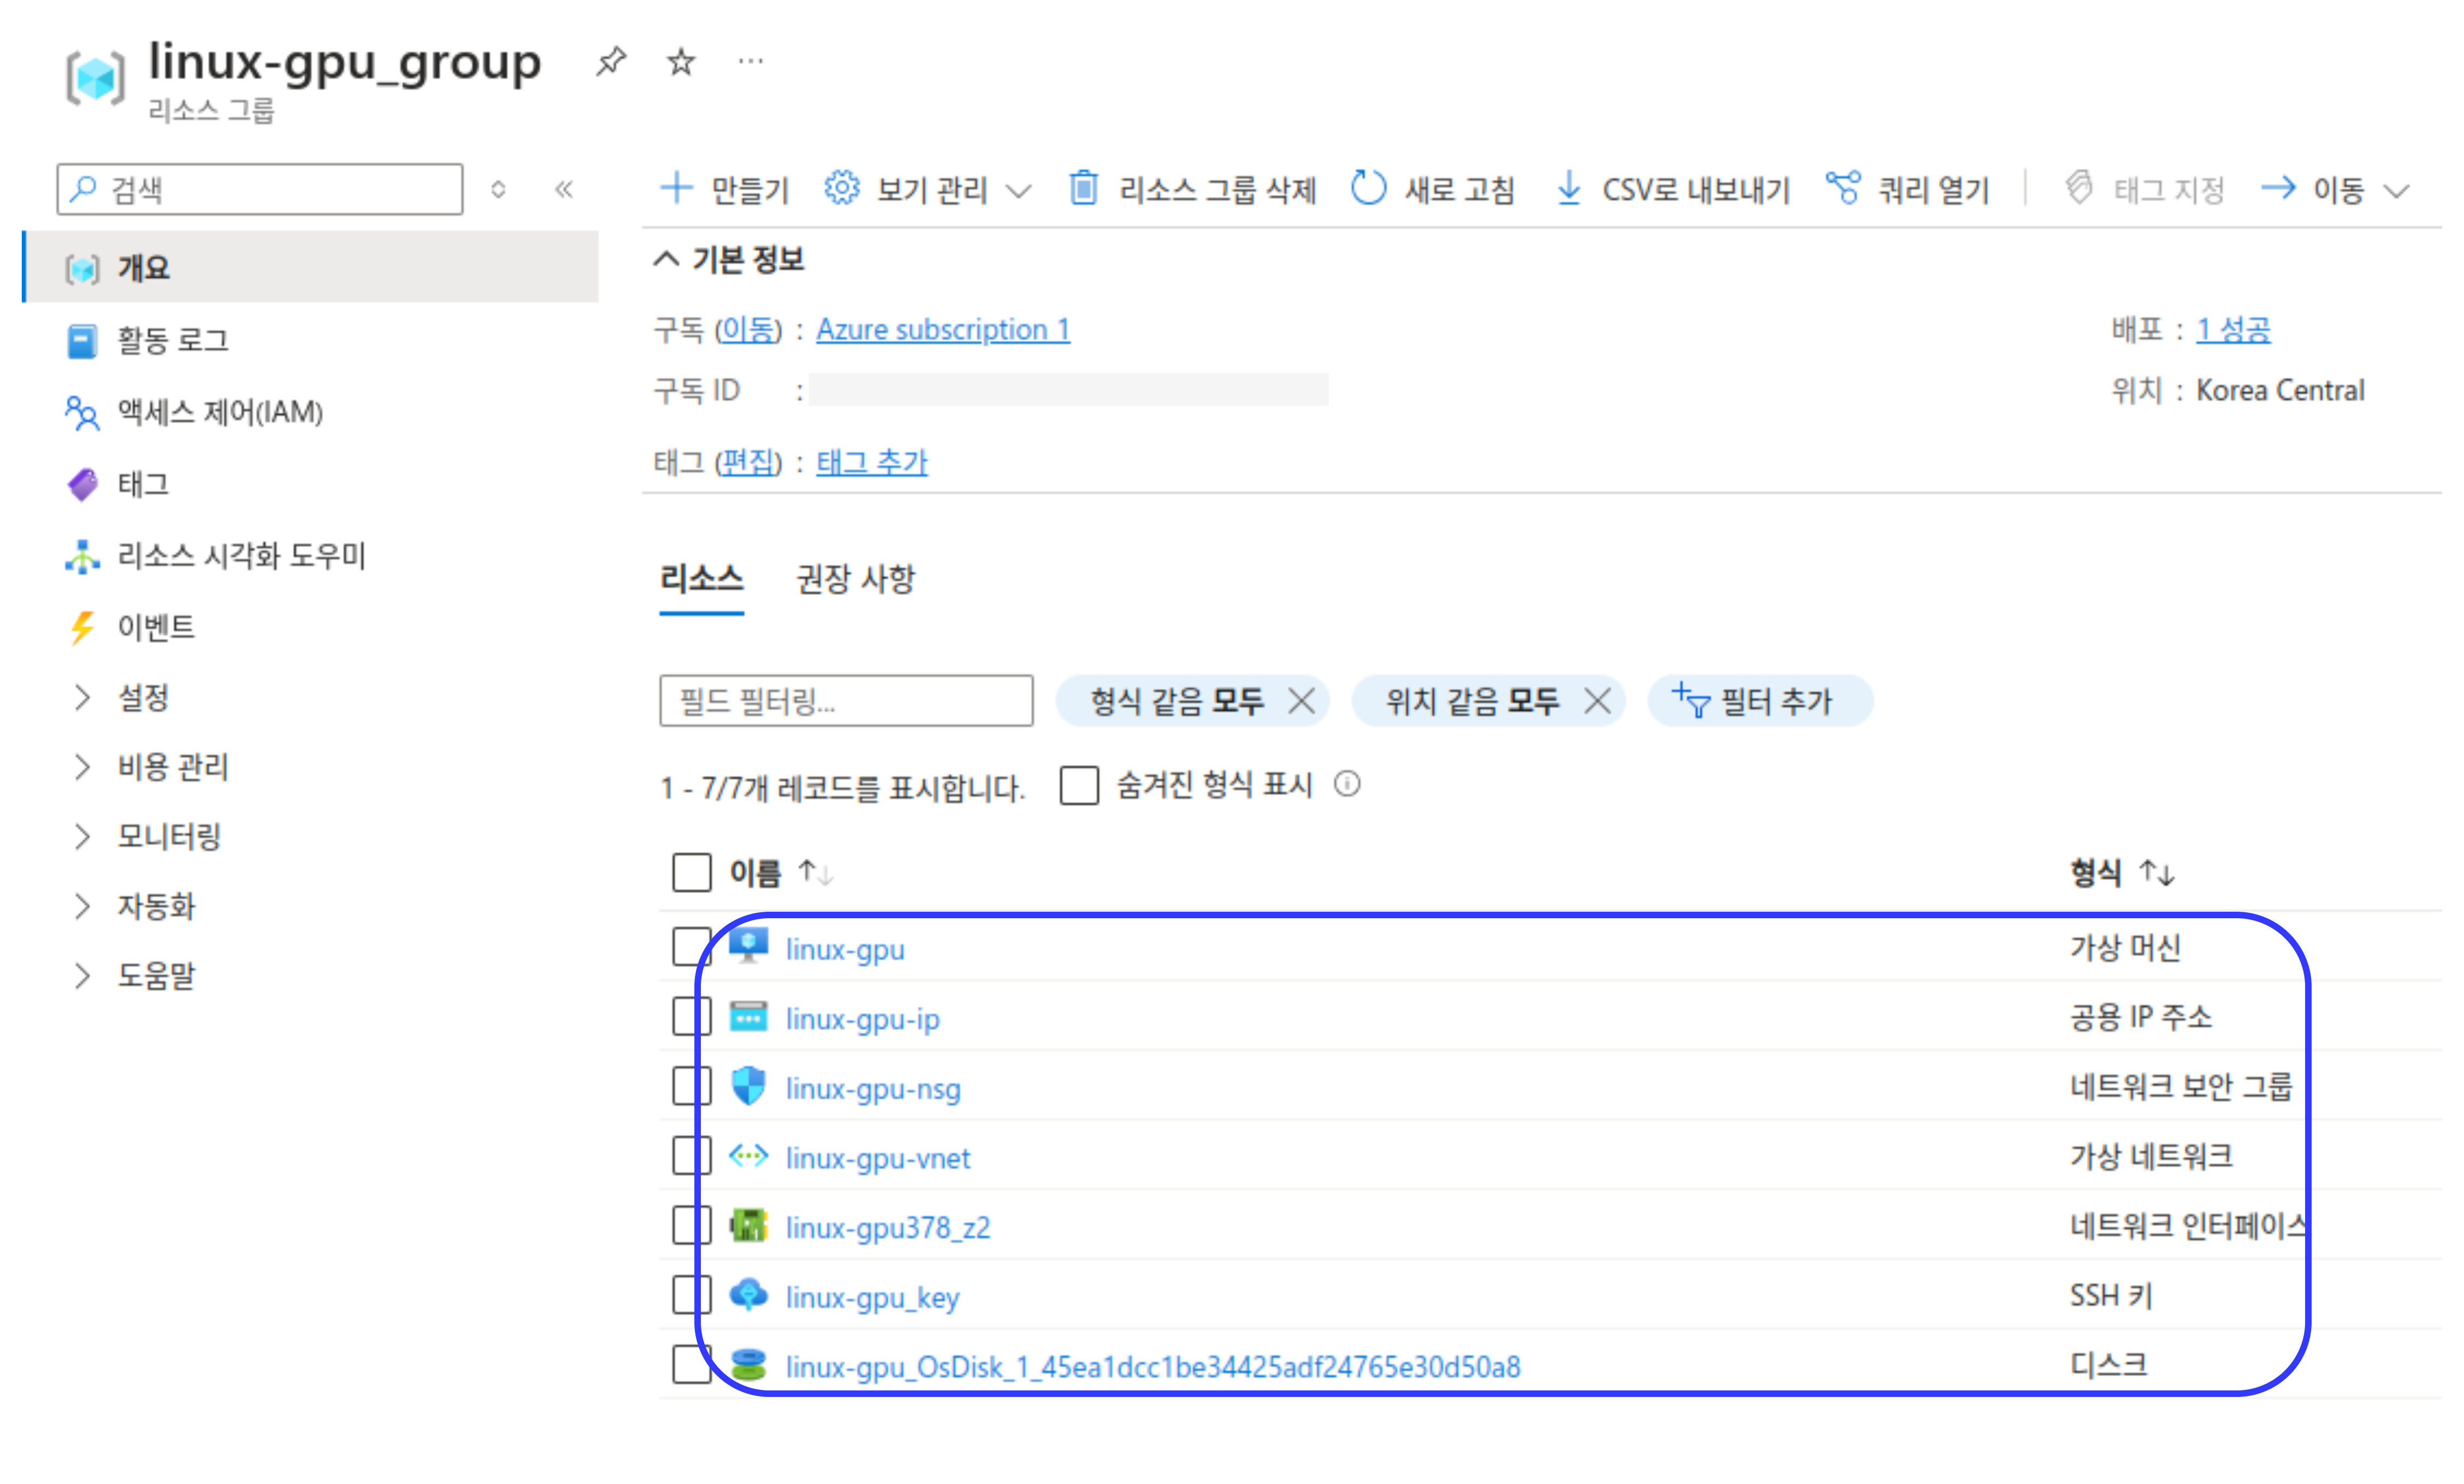Image resolution: width=2464 pixels, height=1484 pixels.
Task: Select the 리소스 tab
Action: click(x=701, y=579)
